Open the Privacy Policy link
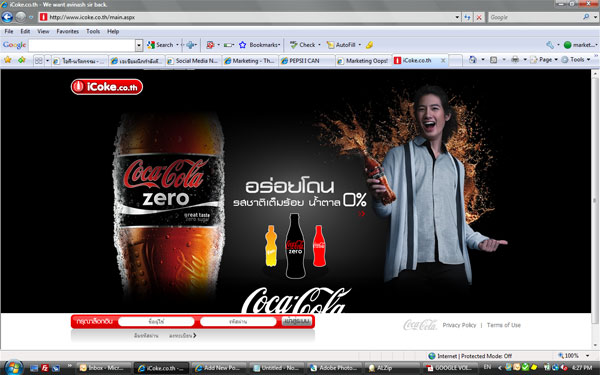The height and width of the screenshot is (375, 600). (459, 325)
